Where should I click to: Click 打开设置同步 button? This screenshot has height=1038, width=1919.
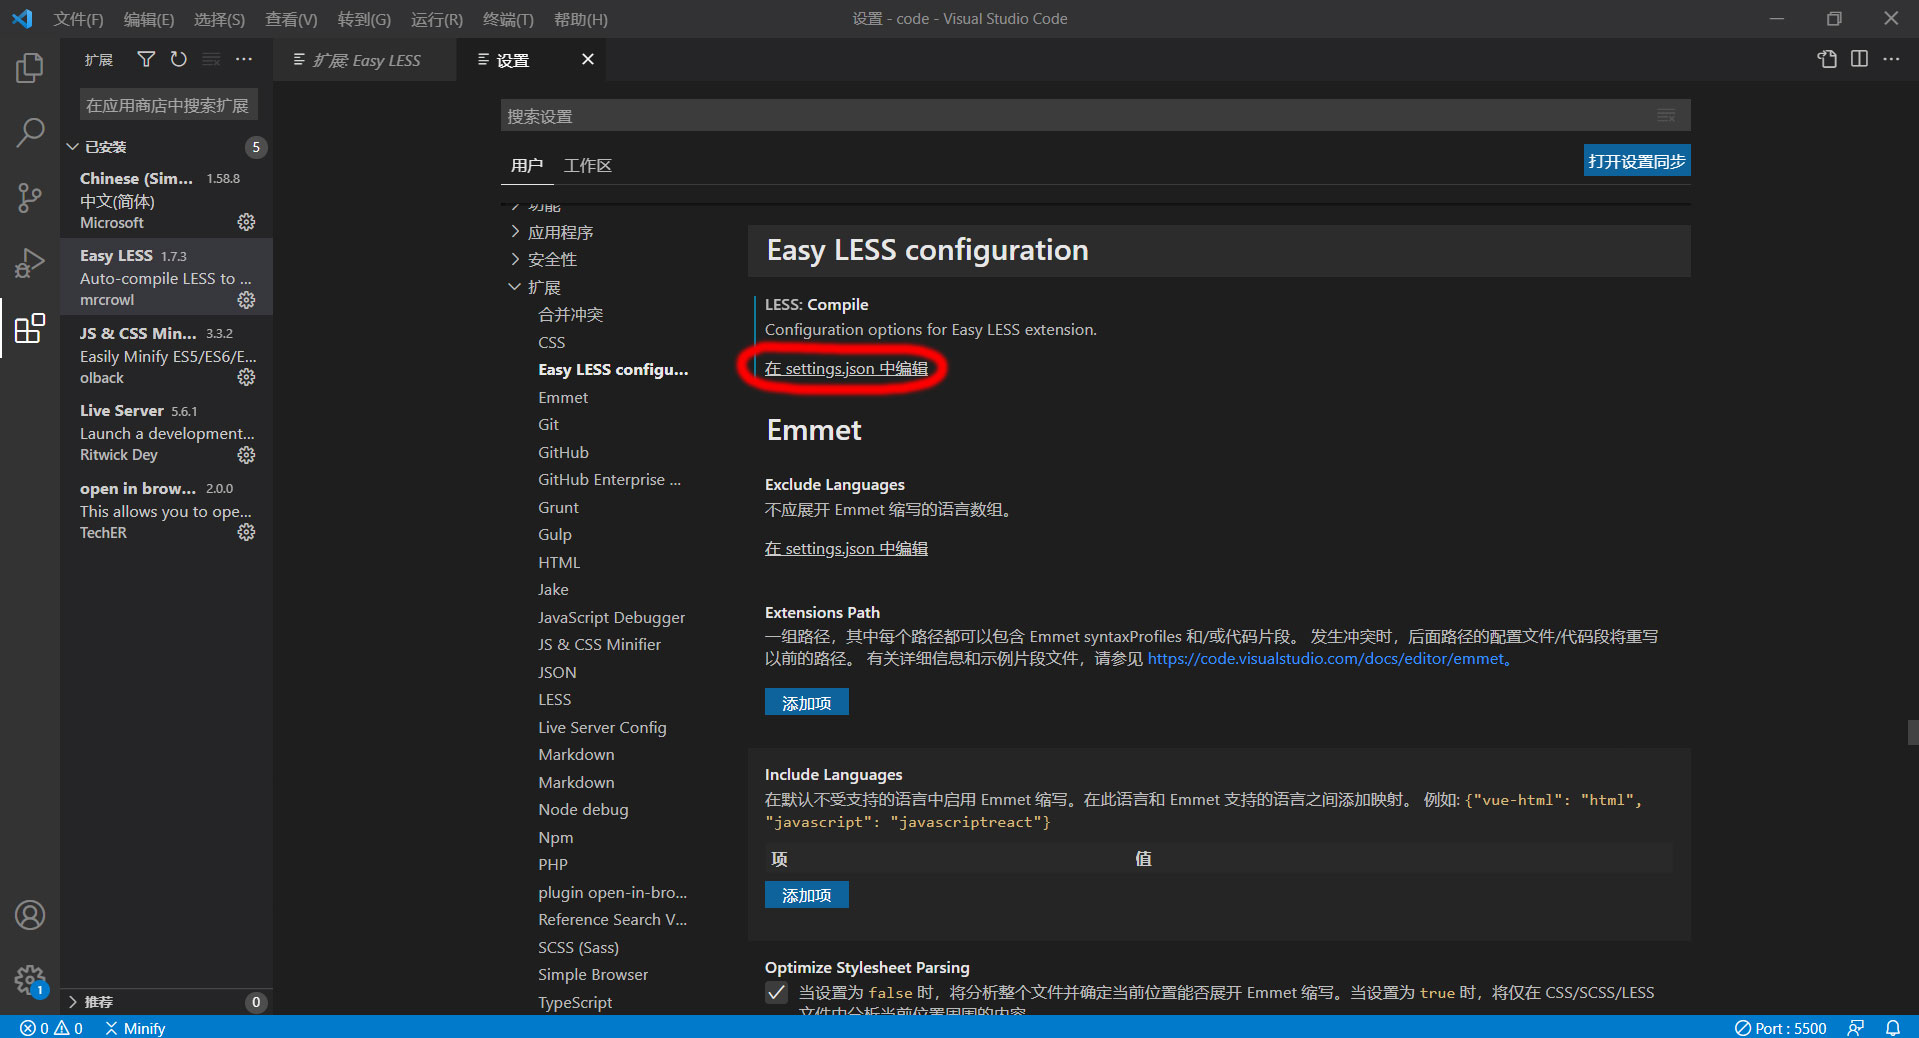coord(1637,161)
